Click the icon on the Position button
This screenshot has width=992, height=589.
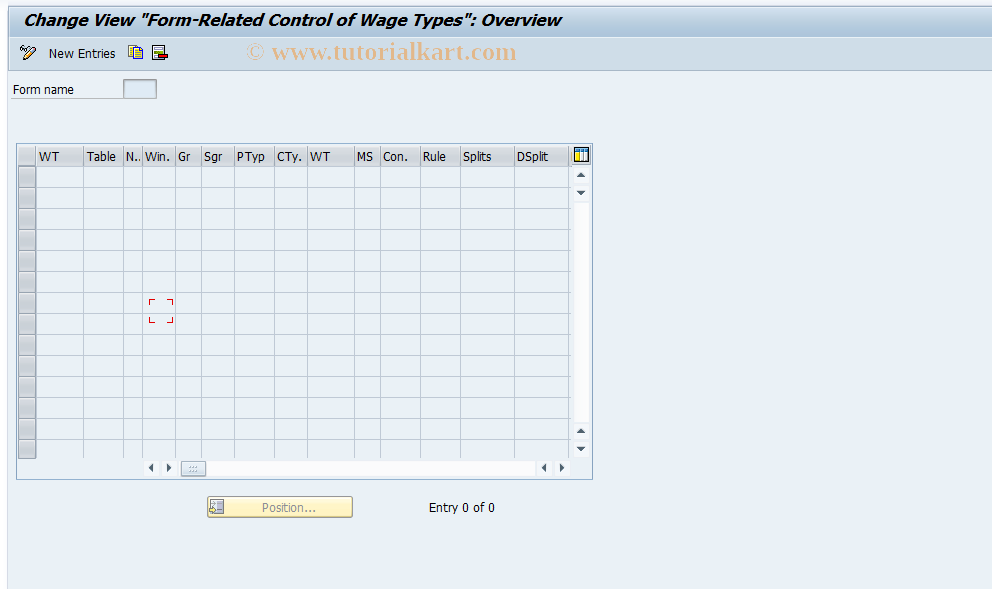click(217, 507)
